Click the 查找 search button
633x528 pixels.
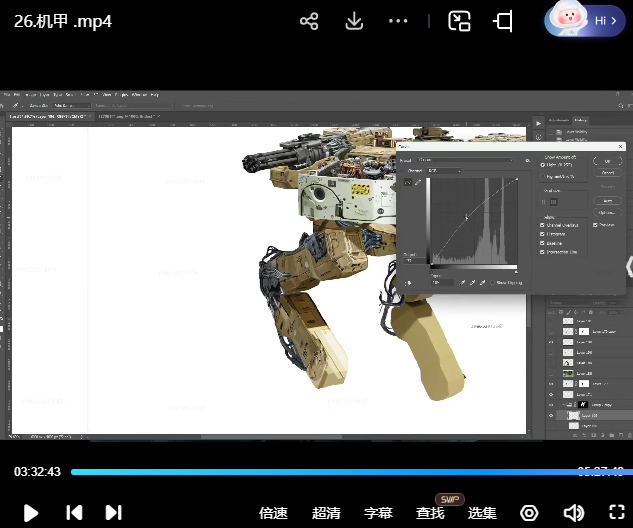pos(430,513)
